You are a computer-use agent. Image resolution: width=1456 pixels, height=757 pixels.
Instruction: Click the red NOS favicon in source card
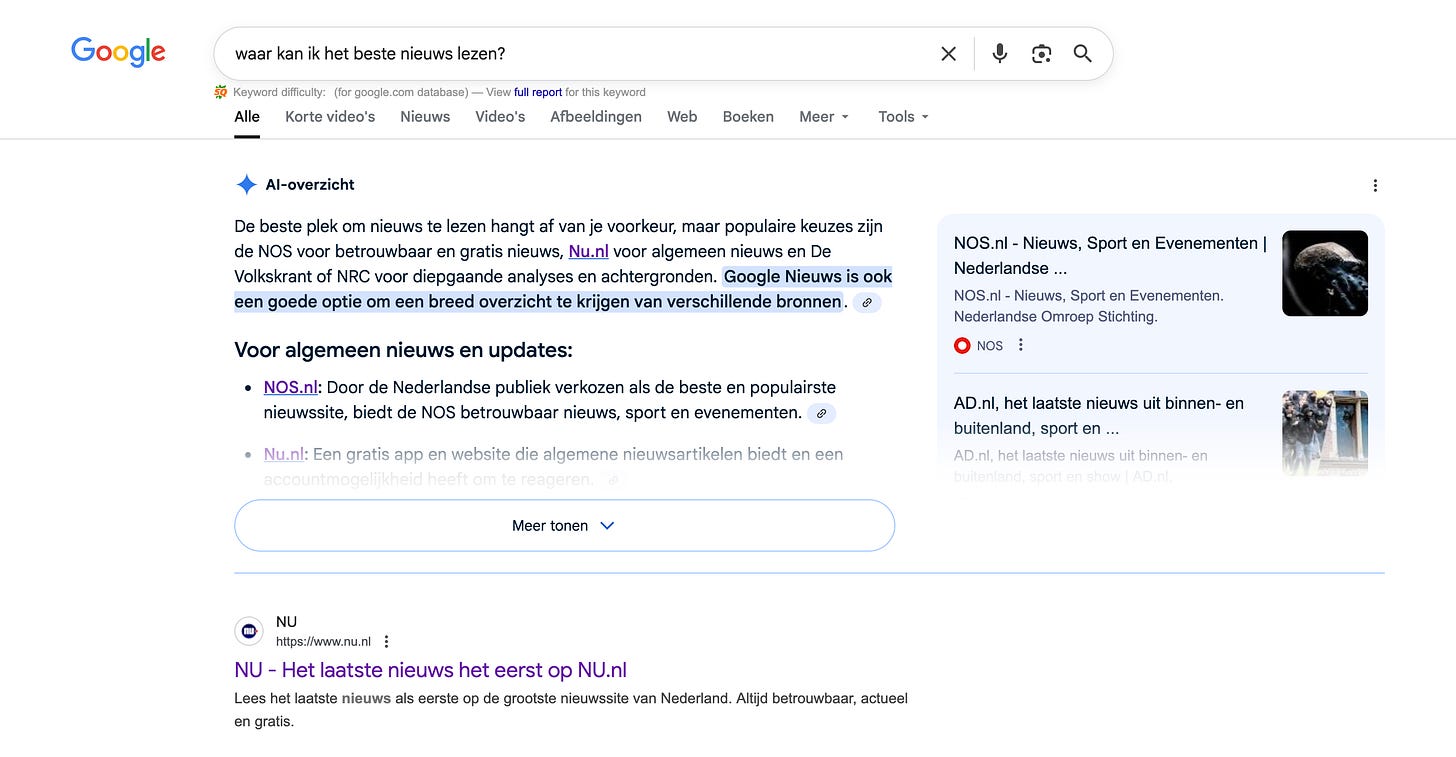pyautogui.click(x=962, y=345)
